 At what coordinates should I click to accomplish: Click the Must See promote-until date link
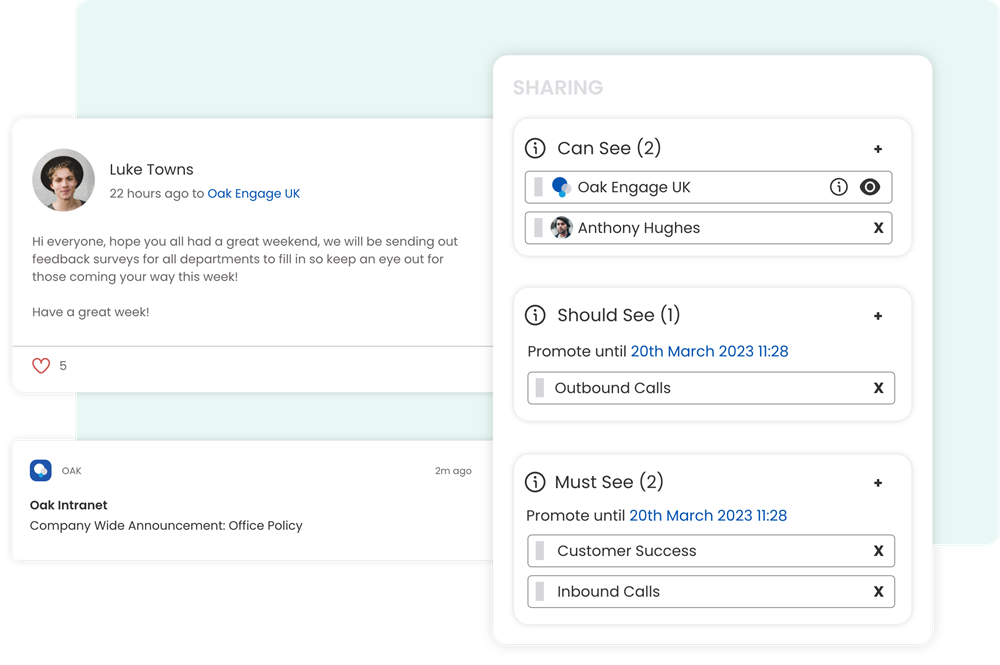[x=708, y=515]
